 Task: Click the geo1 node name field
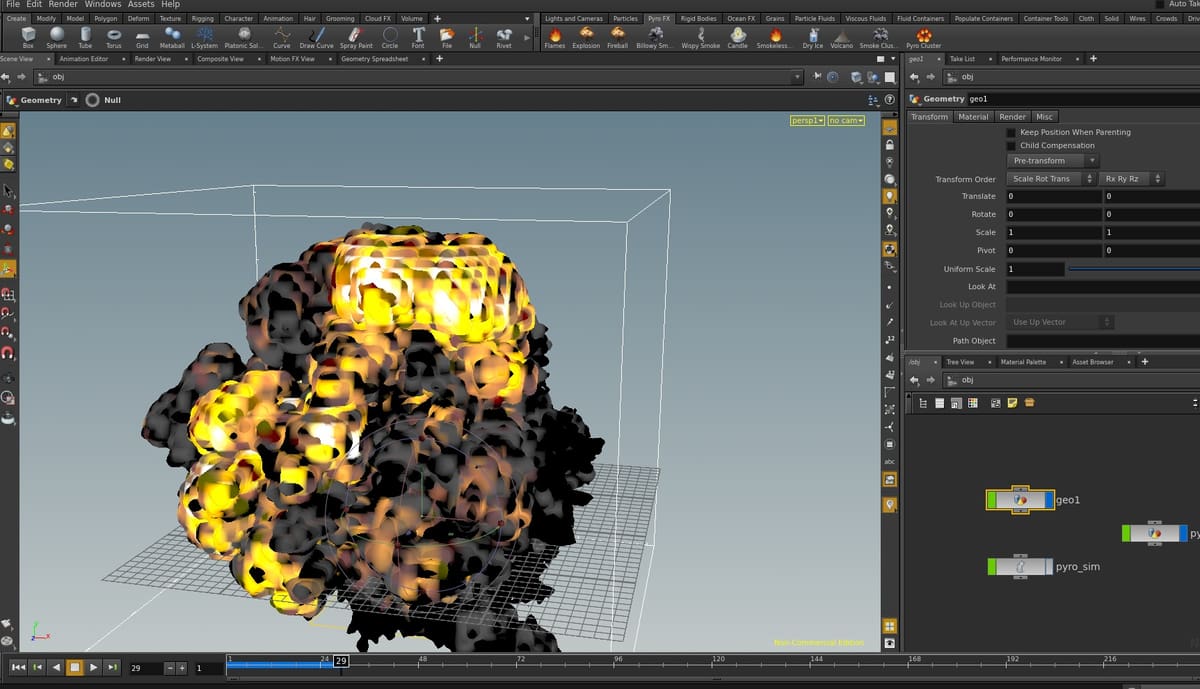click(x=1082, y=99)
